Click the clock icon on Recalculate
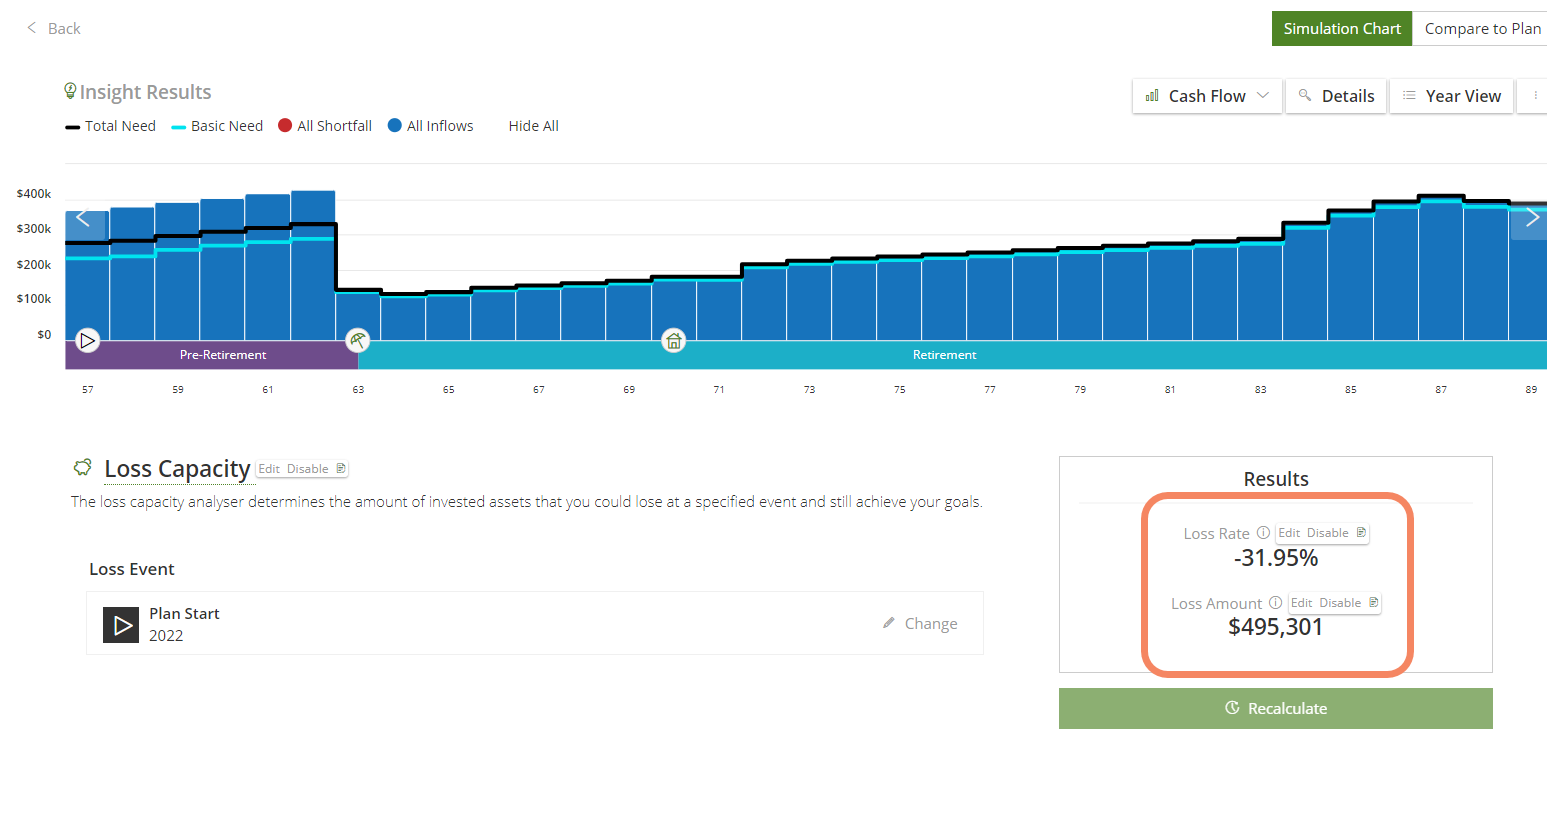The image size is (1547, 814). tap(1232, 708)
